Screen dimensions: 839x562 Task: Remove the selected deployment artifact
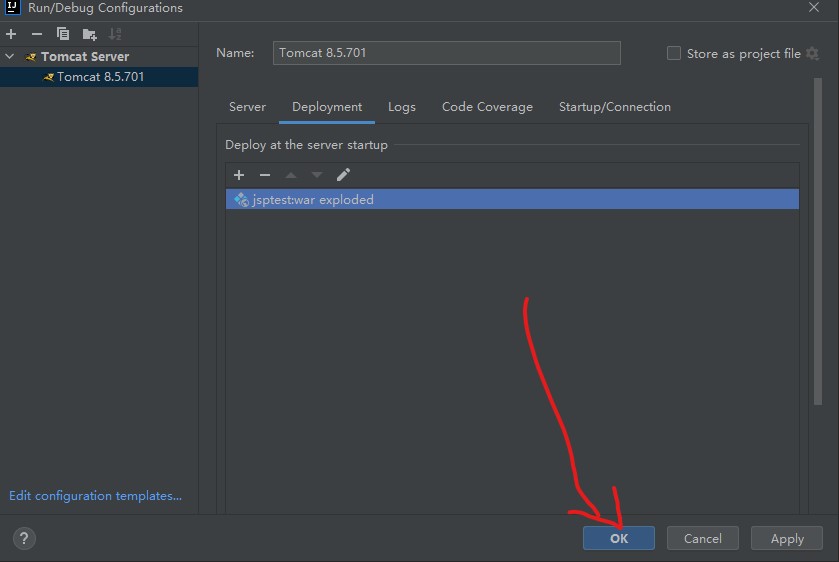click(265, 175)
